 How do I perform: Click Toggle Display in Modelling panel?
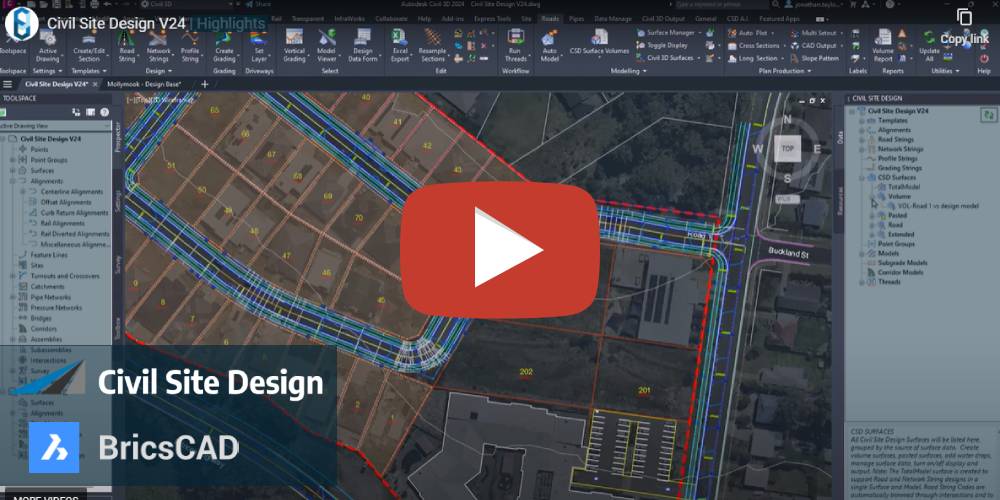tap(662, 45)
